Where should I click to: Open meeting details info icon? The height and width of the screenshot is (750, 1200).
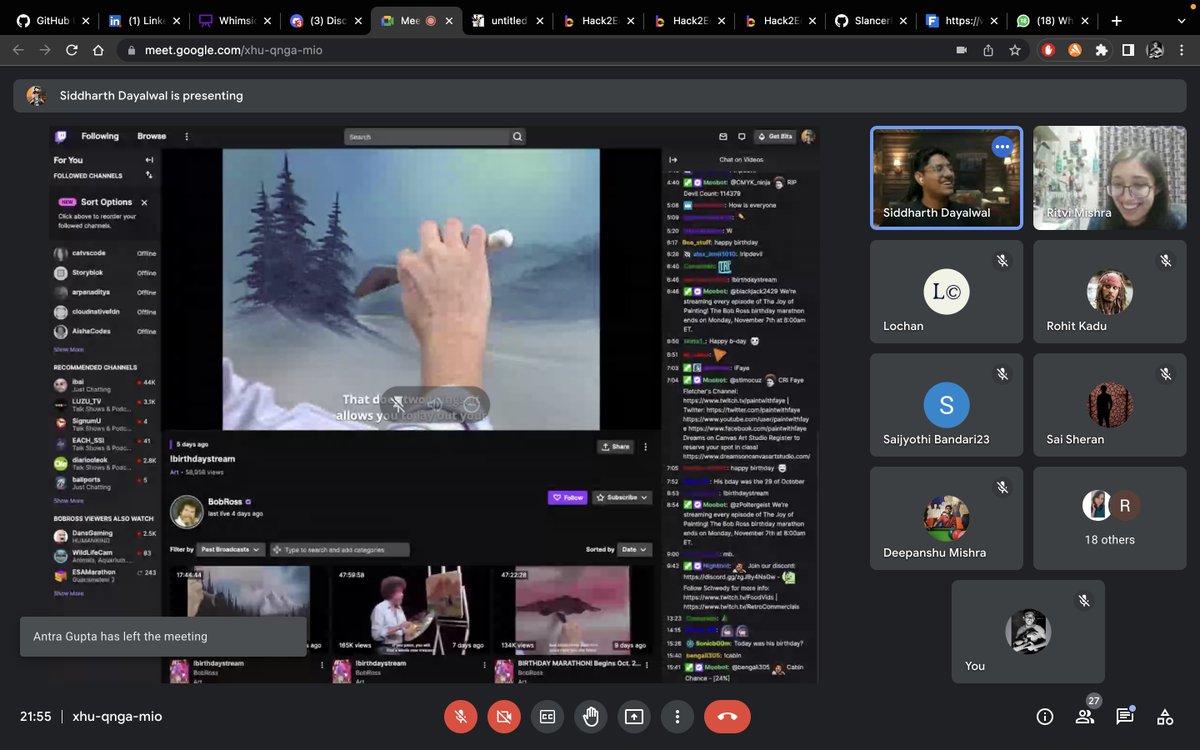(1045, 716)
